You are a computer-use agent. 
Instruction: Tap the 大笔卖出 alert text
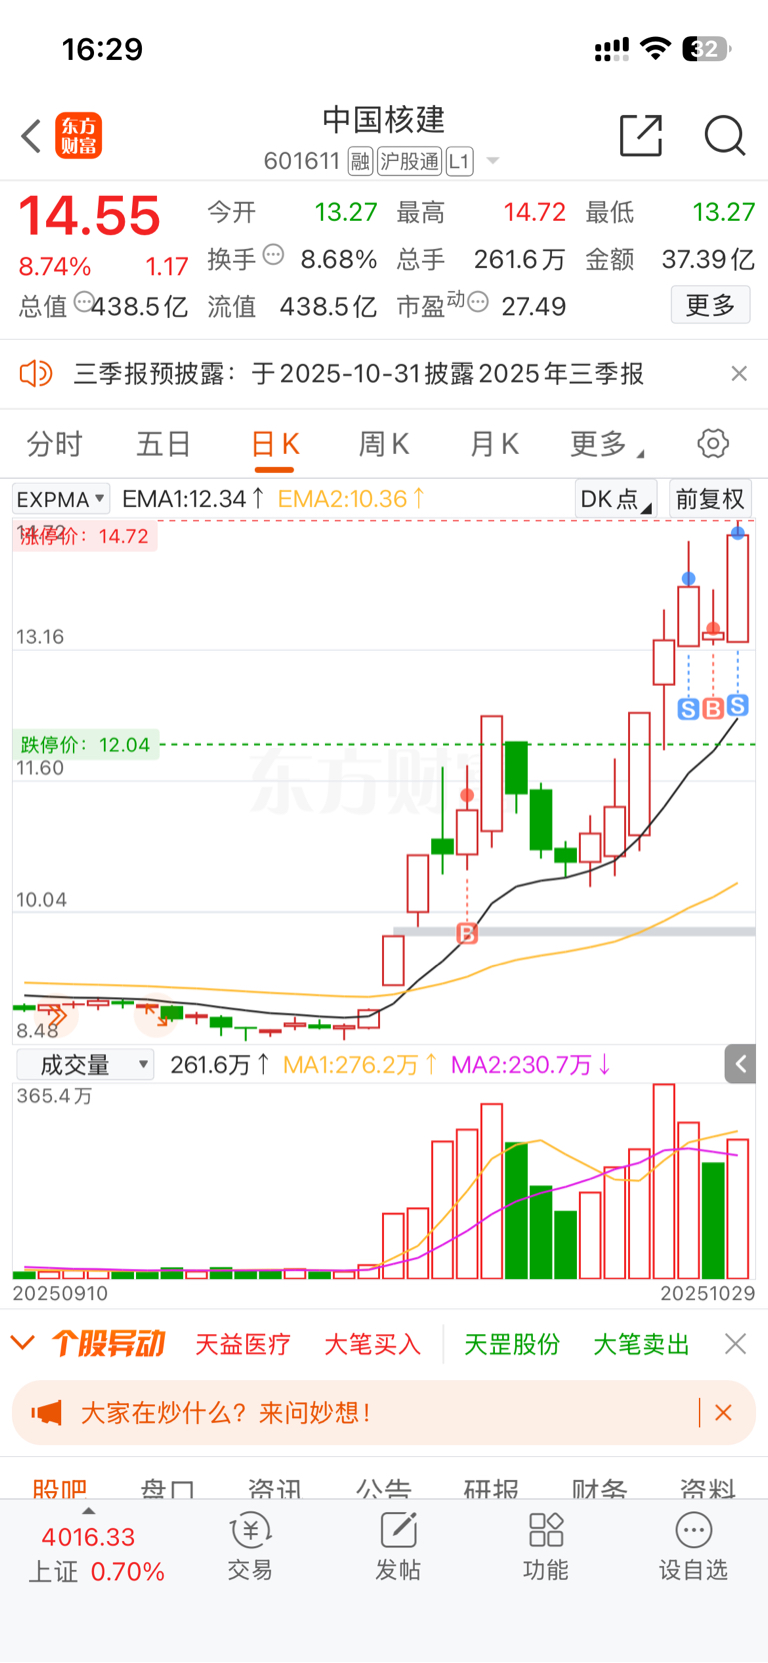click(642, 1344)
